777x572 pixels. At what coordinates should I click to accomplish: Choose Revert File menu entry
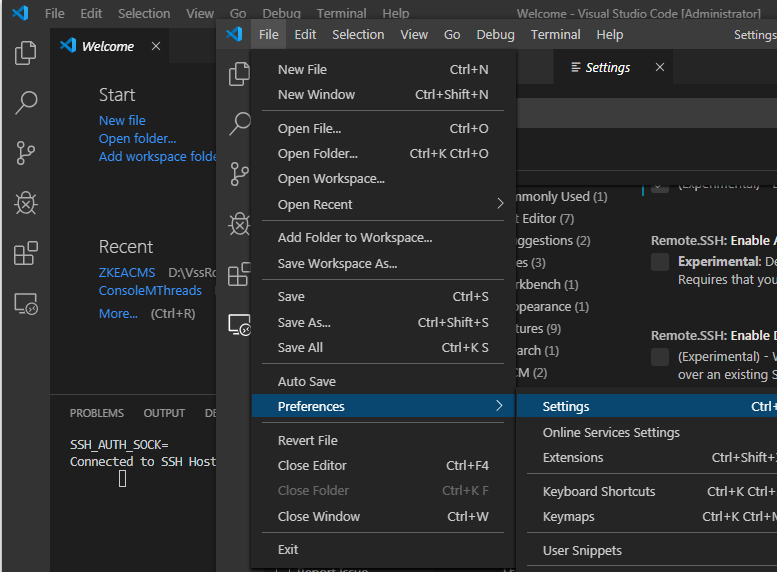tap(383, 440)
